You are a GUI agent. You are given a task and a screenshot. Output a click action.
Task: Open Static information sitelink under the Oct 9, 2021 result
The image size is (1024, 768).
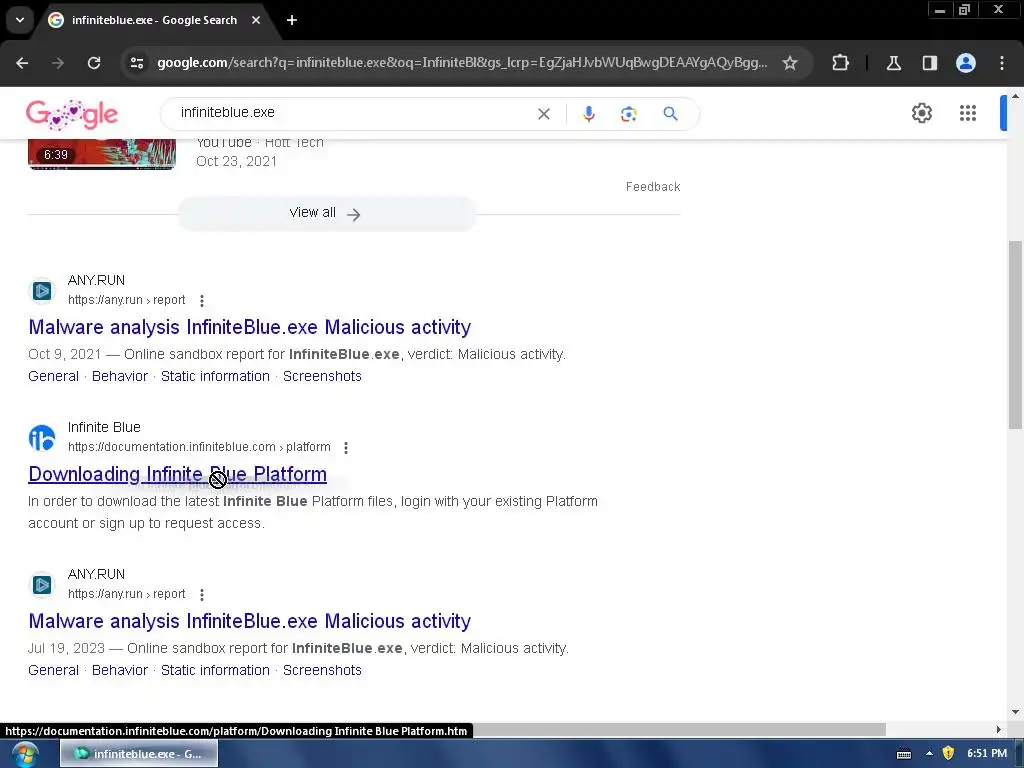pos(215,376)
